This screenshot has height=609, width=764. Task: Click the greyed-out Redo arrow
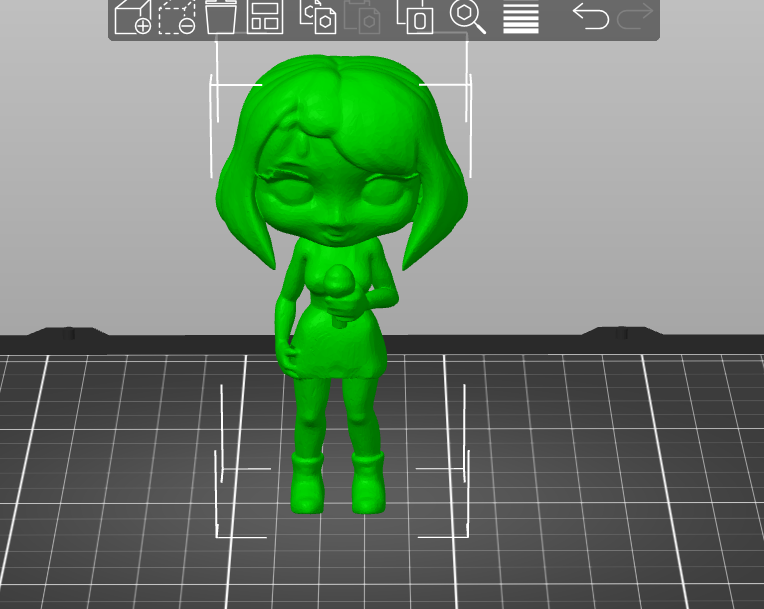click(x=635, y=16)
